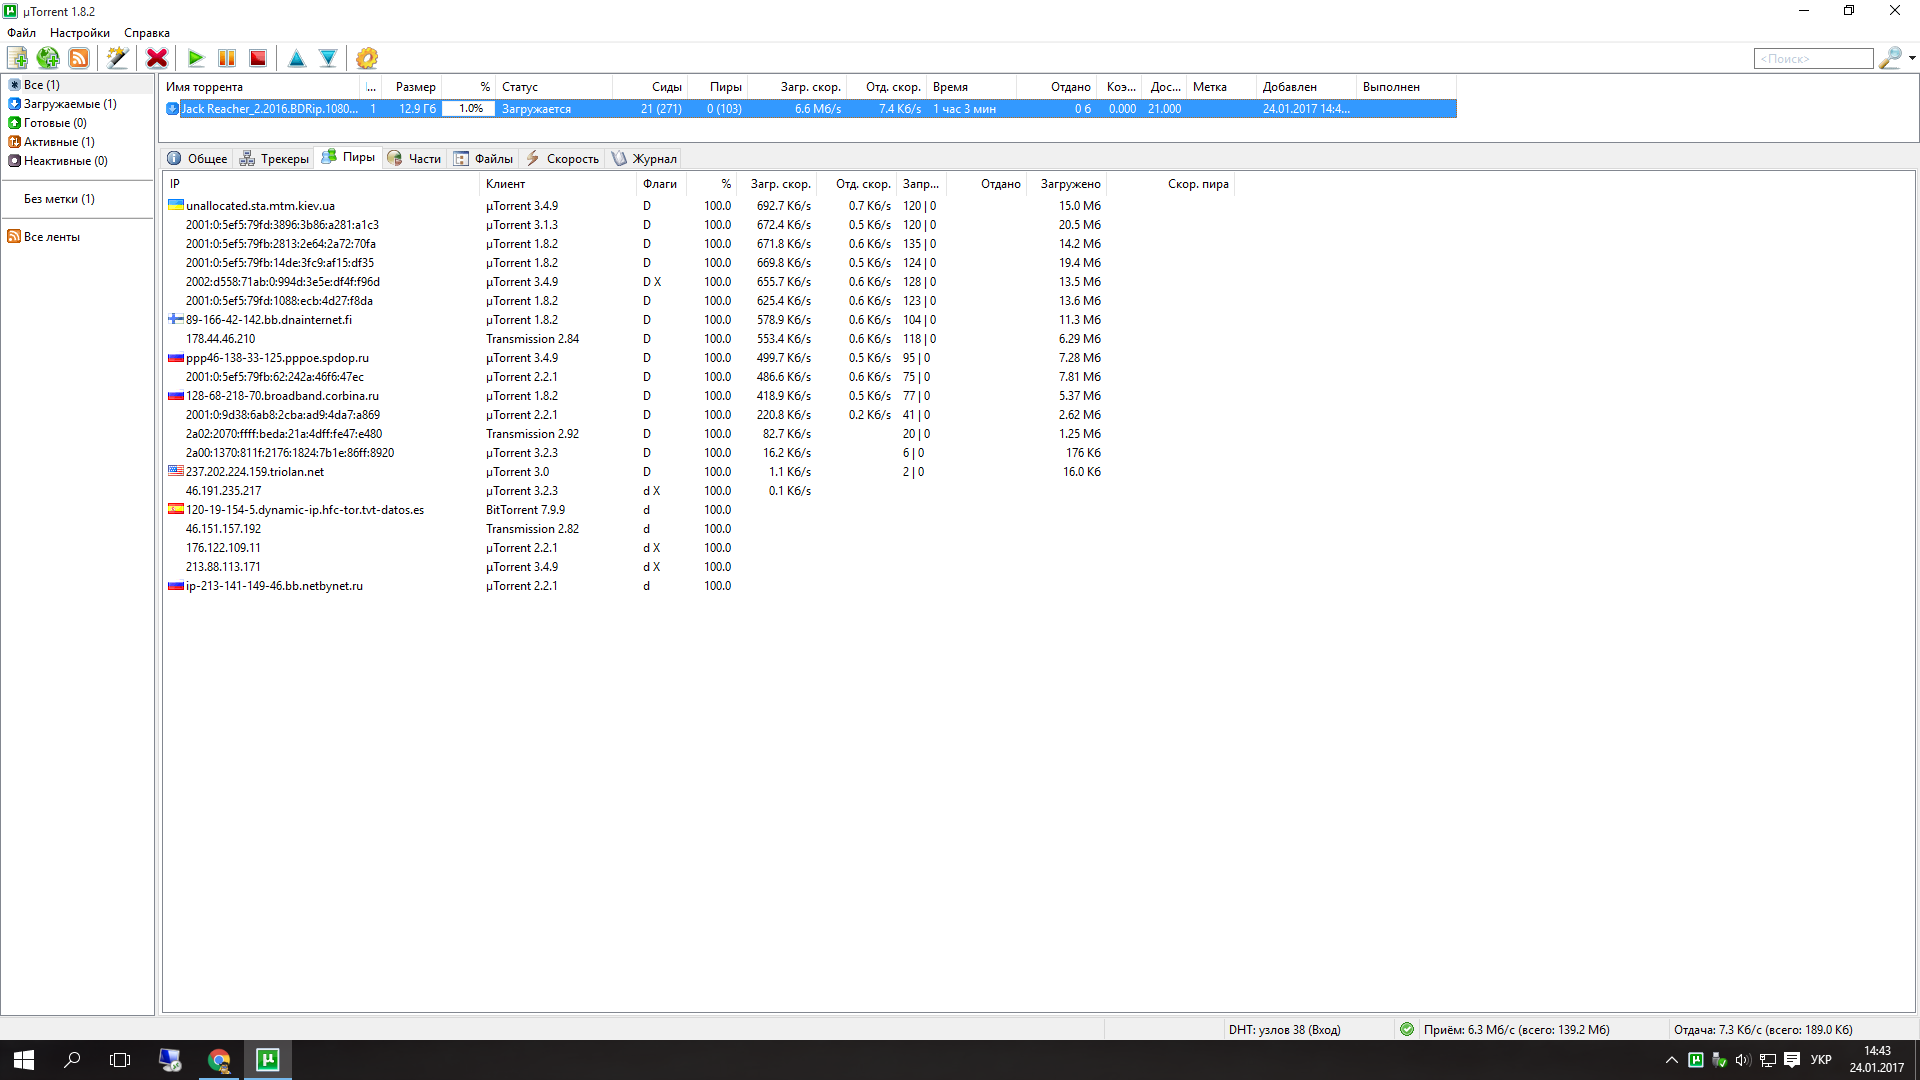Viewport: 1920px width, 1080px height.
Task: Select the Jack Reacher torrent progress bar
Action: 470,109
